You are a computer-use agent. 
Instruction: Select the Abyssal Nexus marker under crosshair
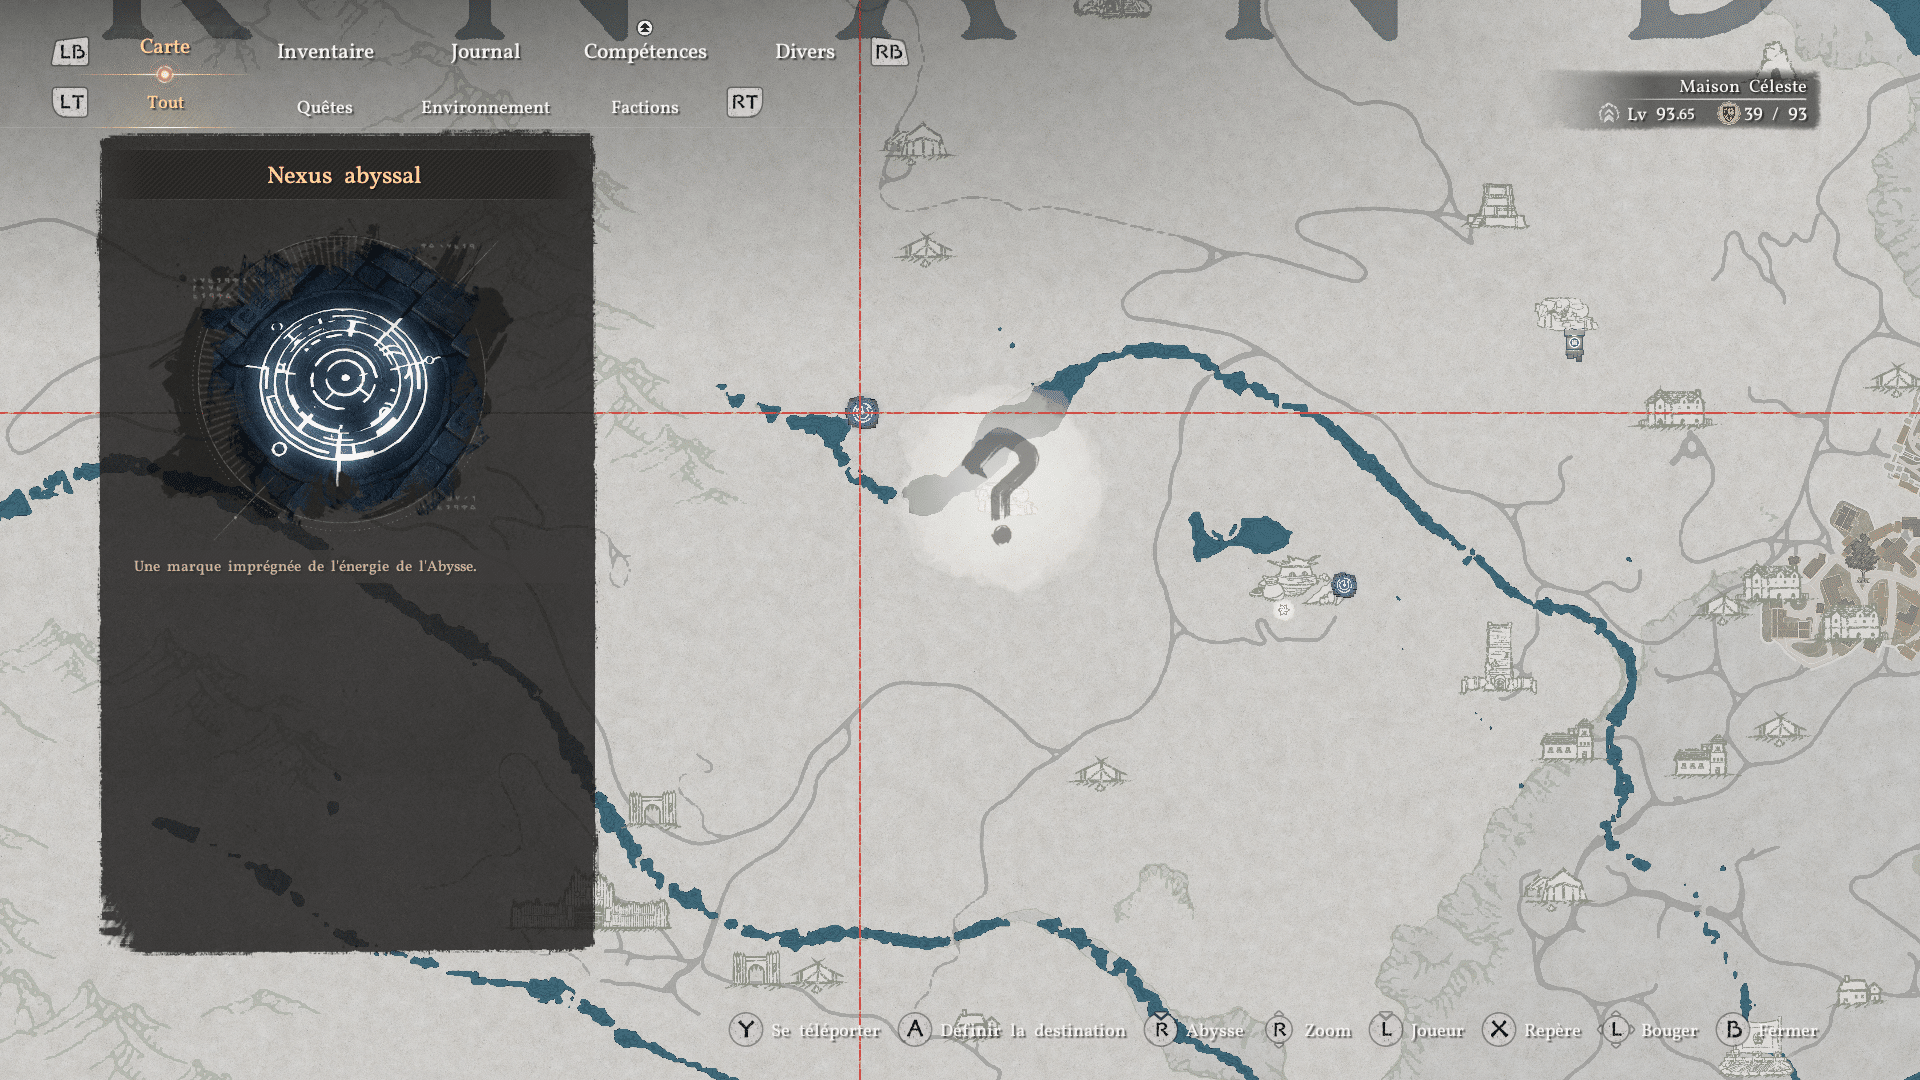861,411
